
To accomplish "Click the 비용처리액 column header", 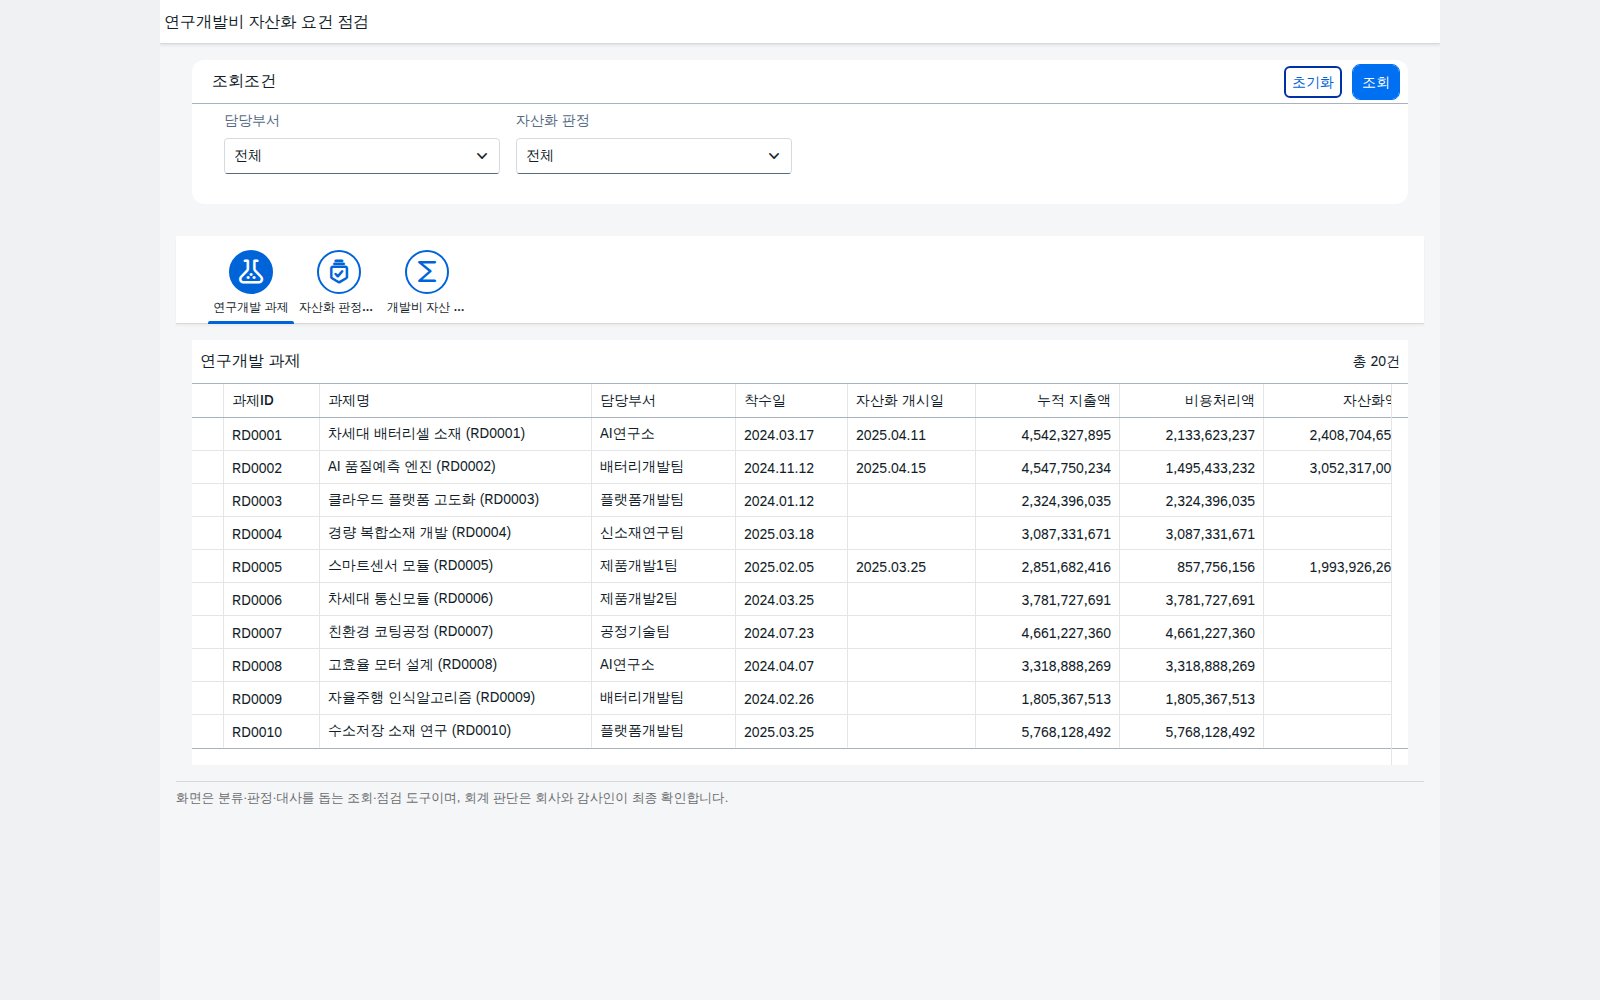I will point(1191,400).
